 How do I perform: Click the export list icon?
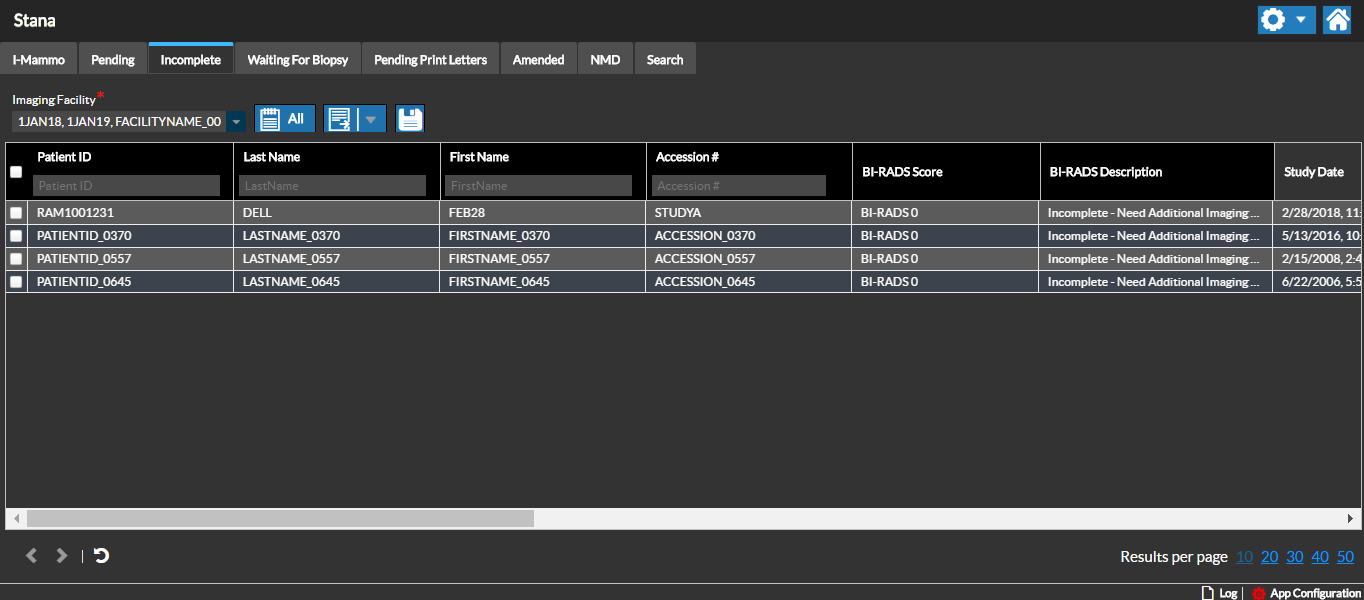(340, 119)
